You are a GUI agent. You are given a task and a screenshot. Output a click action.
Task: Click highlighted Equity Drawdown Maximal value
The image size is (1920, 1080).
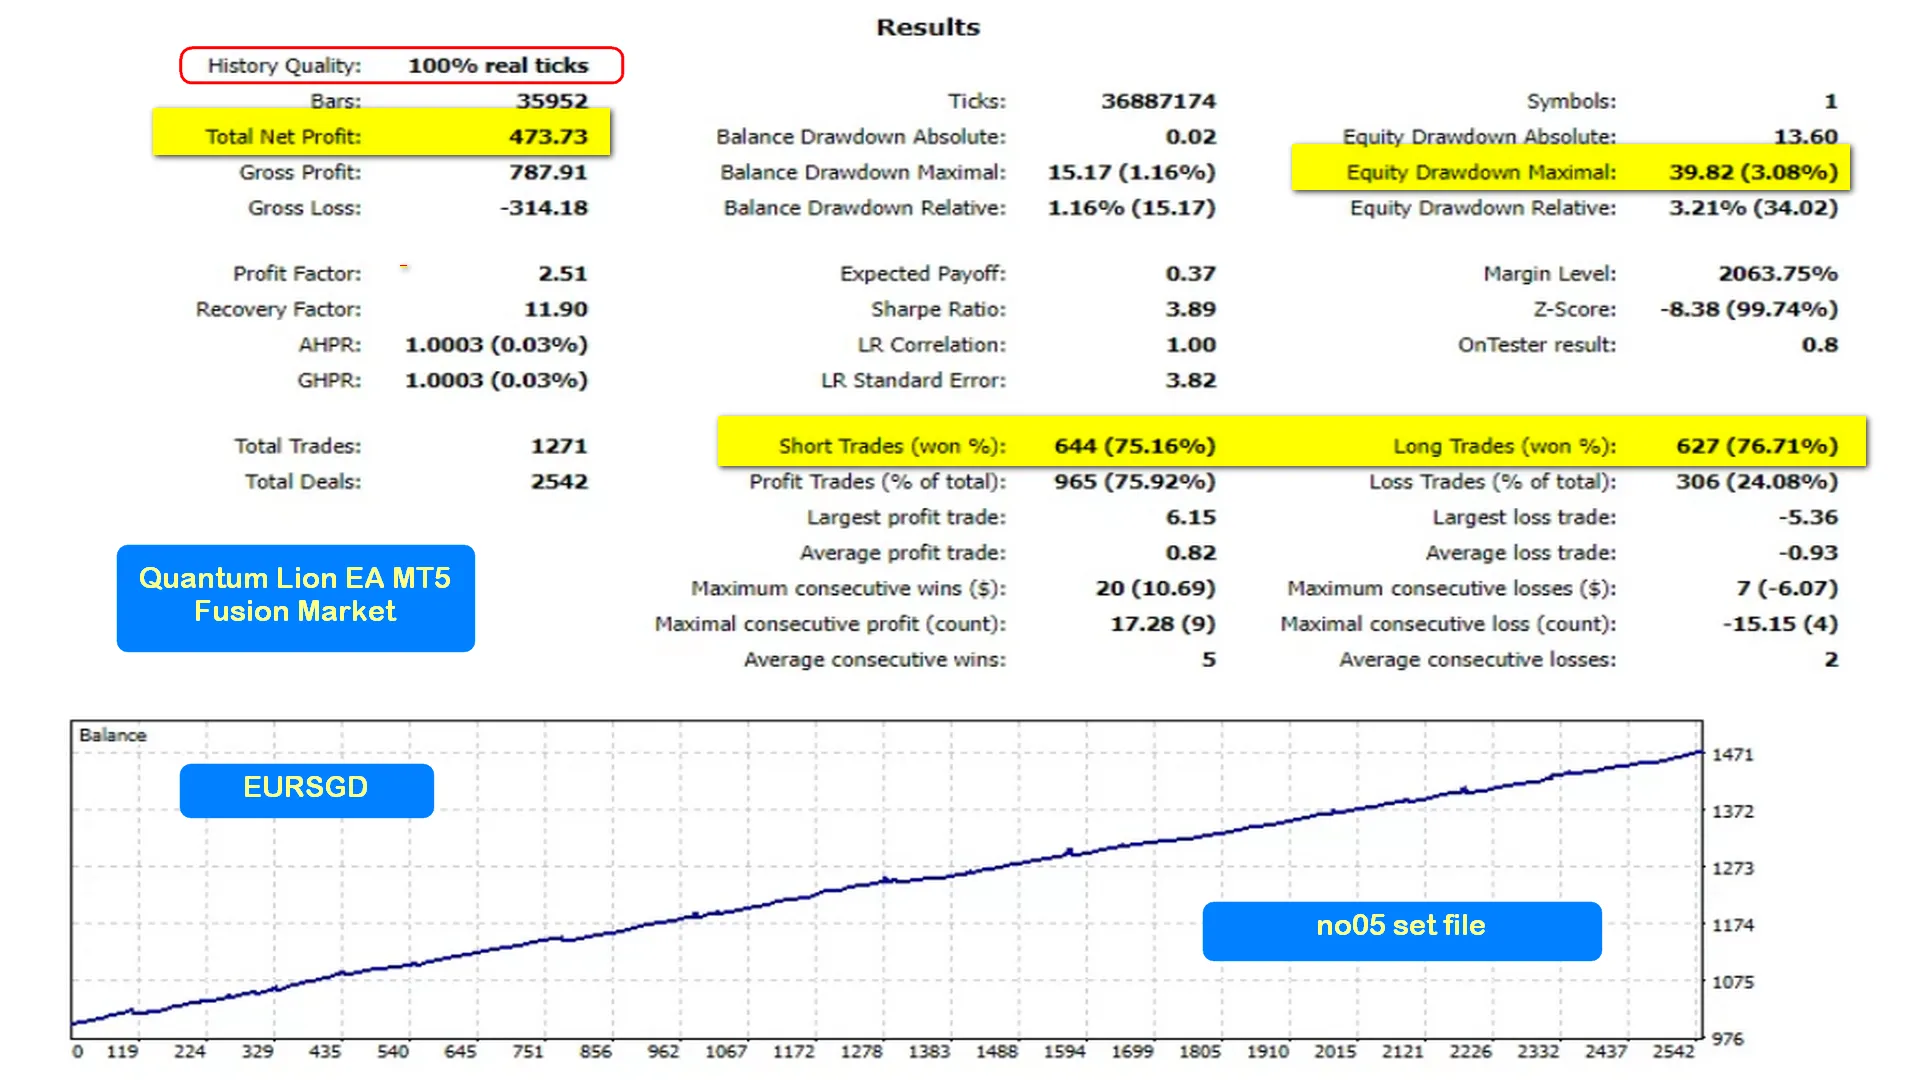tap(1752, 172)
